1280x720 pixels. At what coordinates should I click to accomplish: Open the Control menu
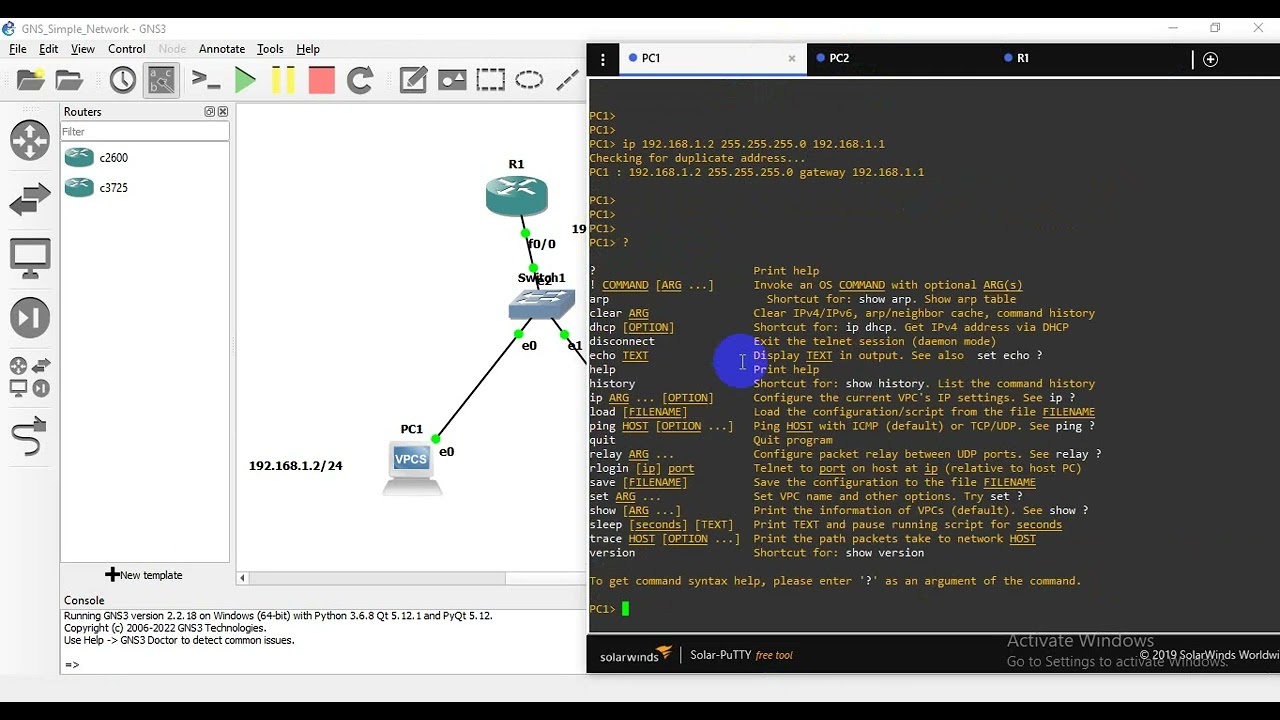127,49
